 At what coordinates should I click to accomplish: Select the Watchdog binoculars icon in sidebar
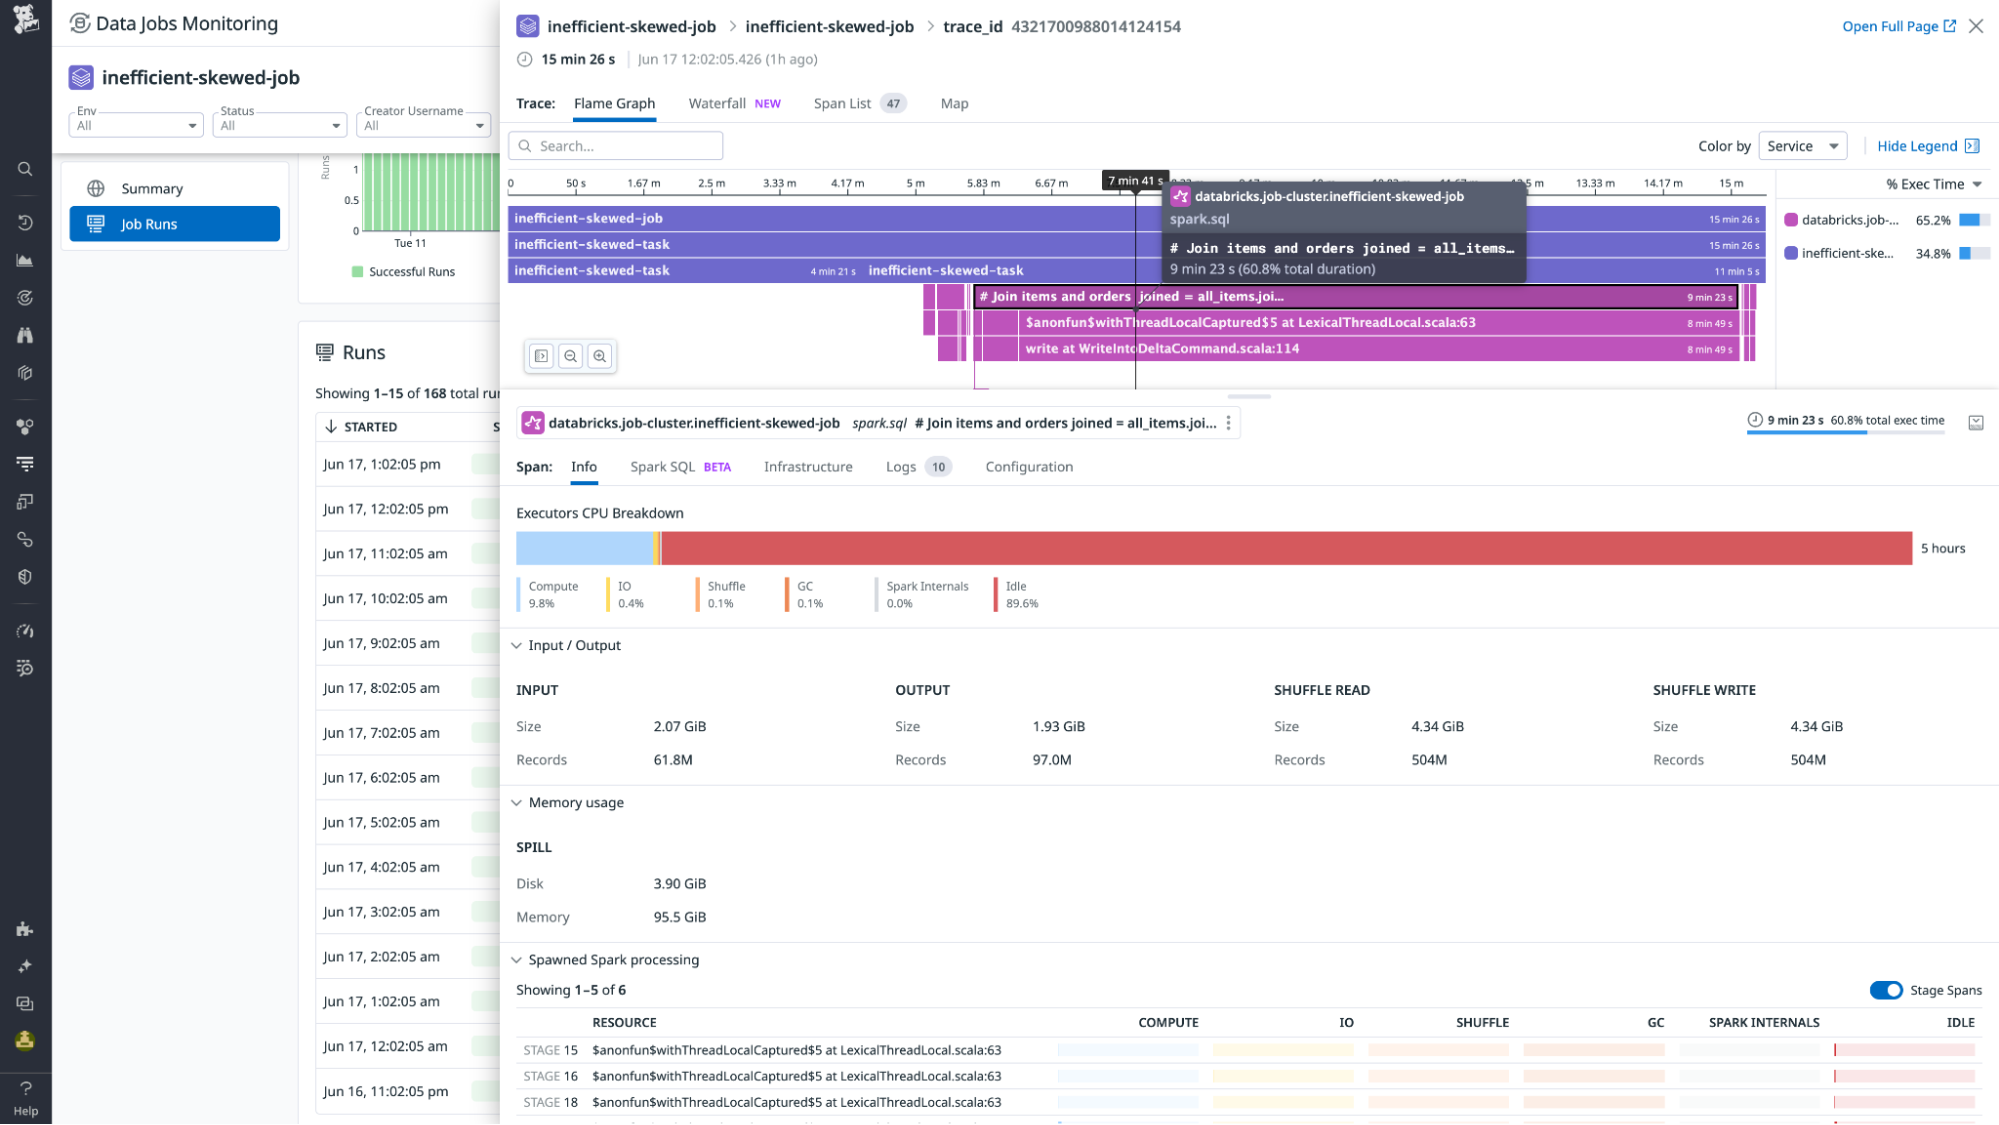25,335
